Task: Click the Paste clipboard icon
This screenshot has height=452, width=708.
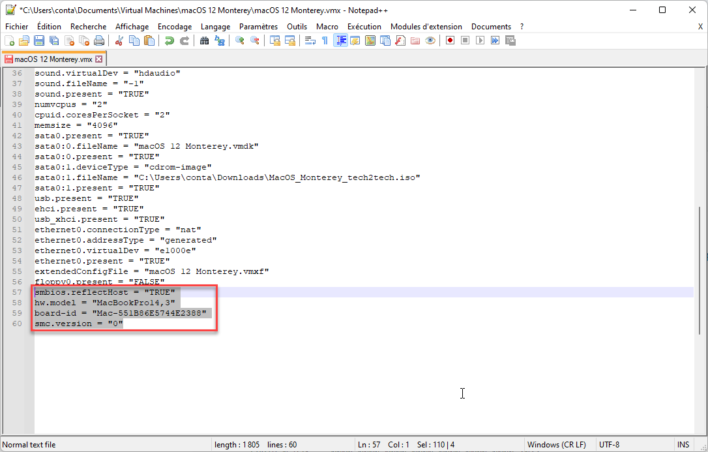Action: pos(149,41)
